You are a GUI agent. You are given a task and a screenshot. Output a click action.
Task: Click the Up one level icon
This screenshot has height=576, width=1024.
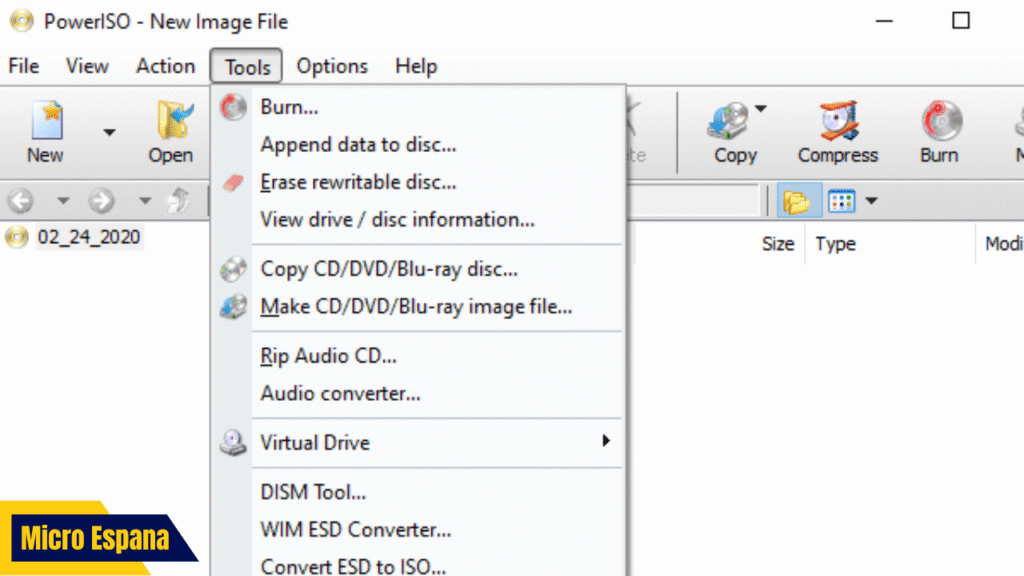[x=177, y=201]
